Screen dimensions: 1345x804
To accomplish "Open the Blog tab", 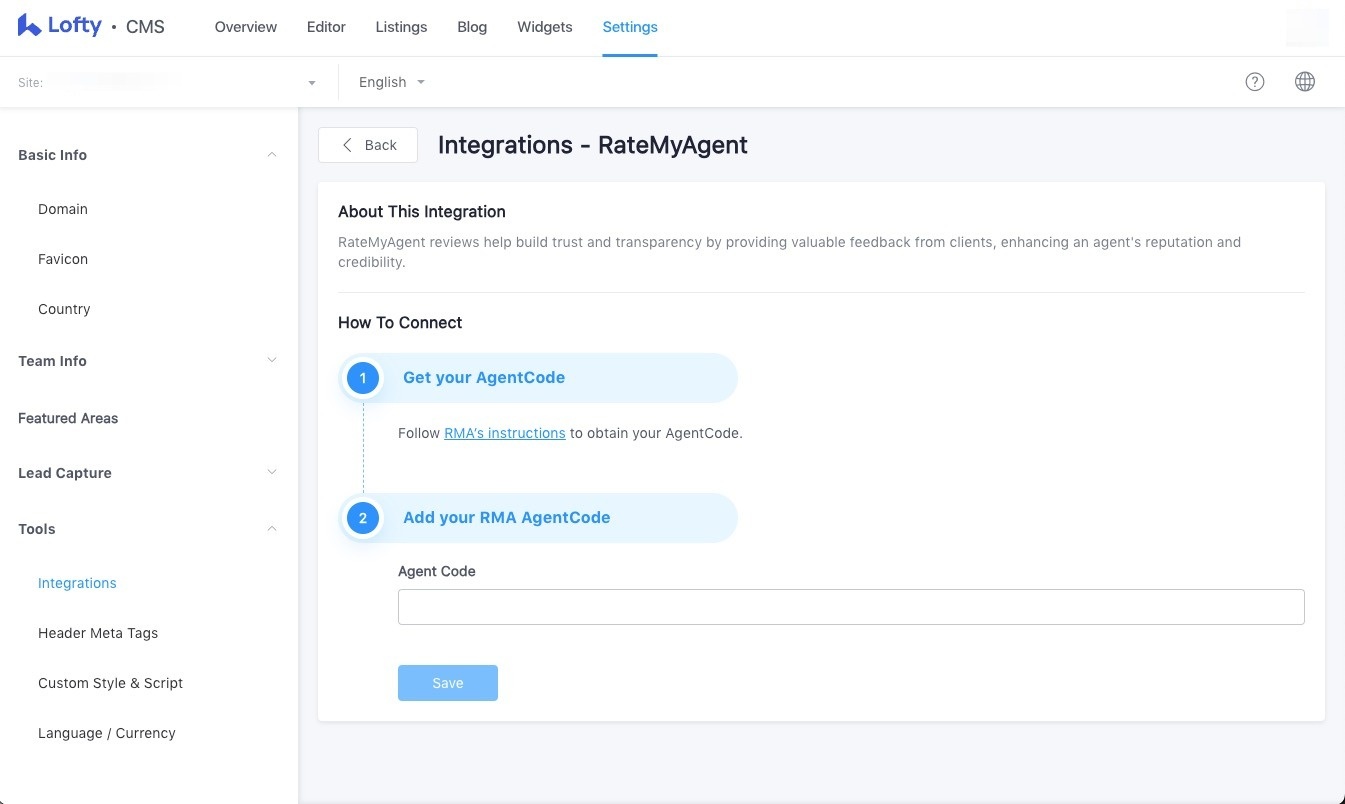I will click(472, 27).
